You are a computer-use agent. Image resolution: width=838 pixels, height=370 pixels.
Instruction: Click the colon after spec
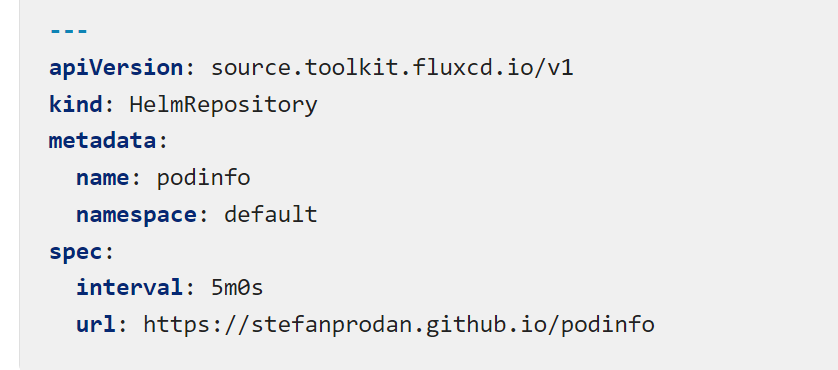[109, 253]
